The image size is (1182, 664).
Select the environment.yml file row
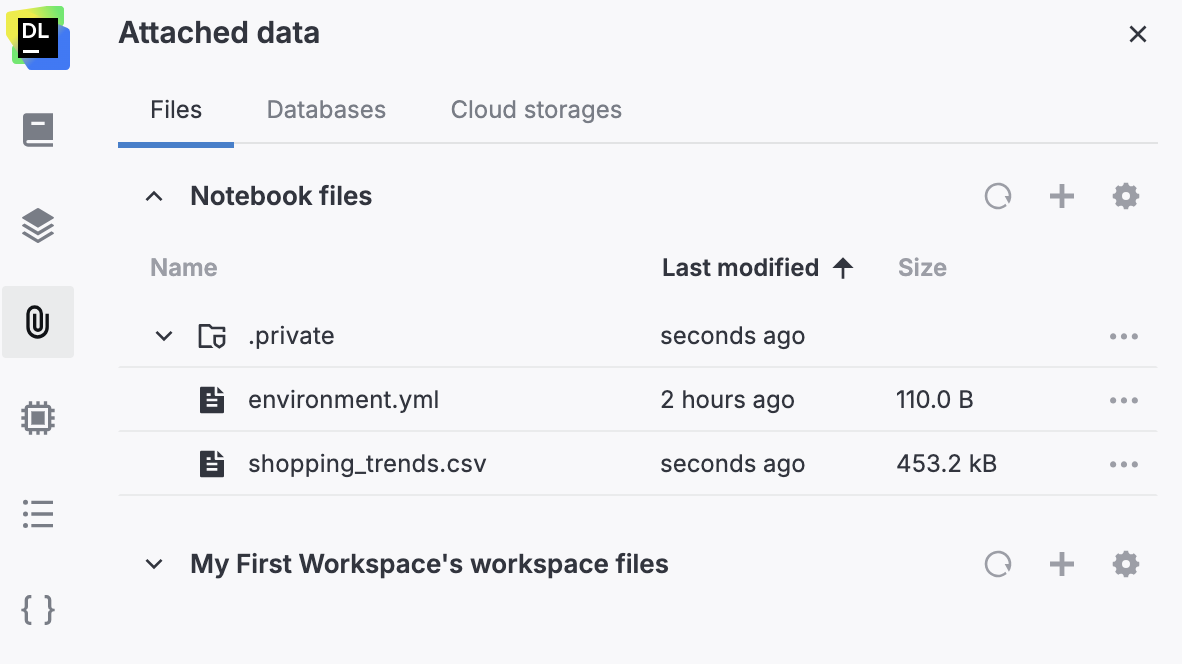[x=343, y=399]
